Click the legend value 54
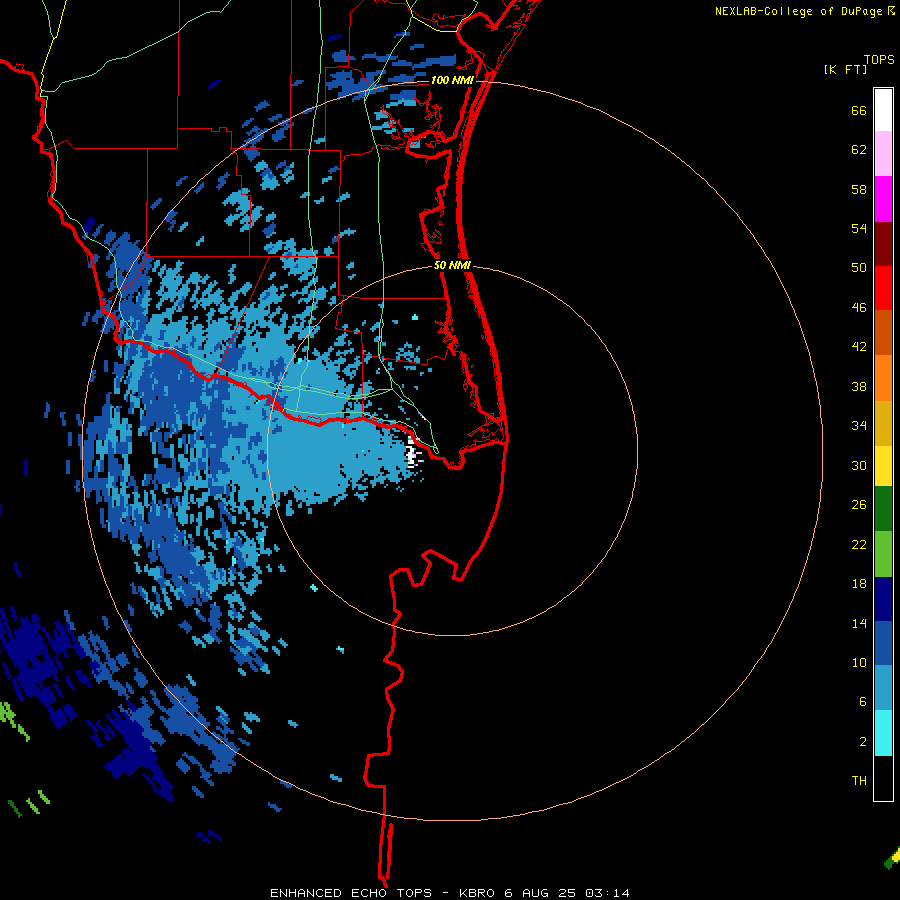Viewport: 900px width, 900px height. pos(859,228)
